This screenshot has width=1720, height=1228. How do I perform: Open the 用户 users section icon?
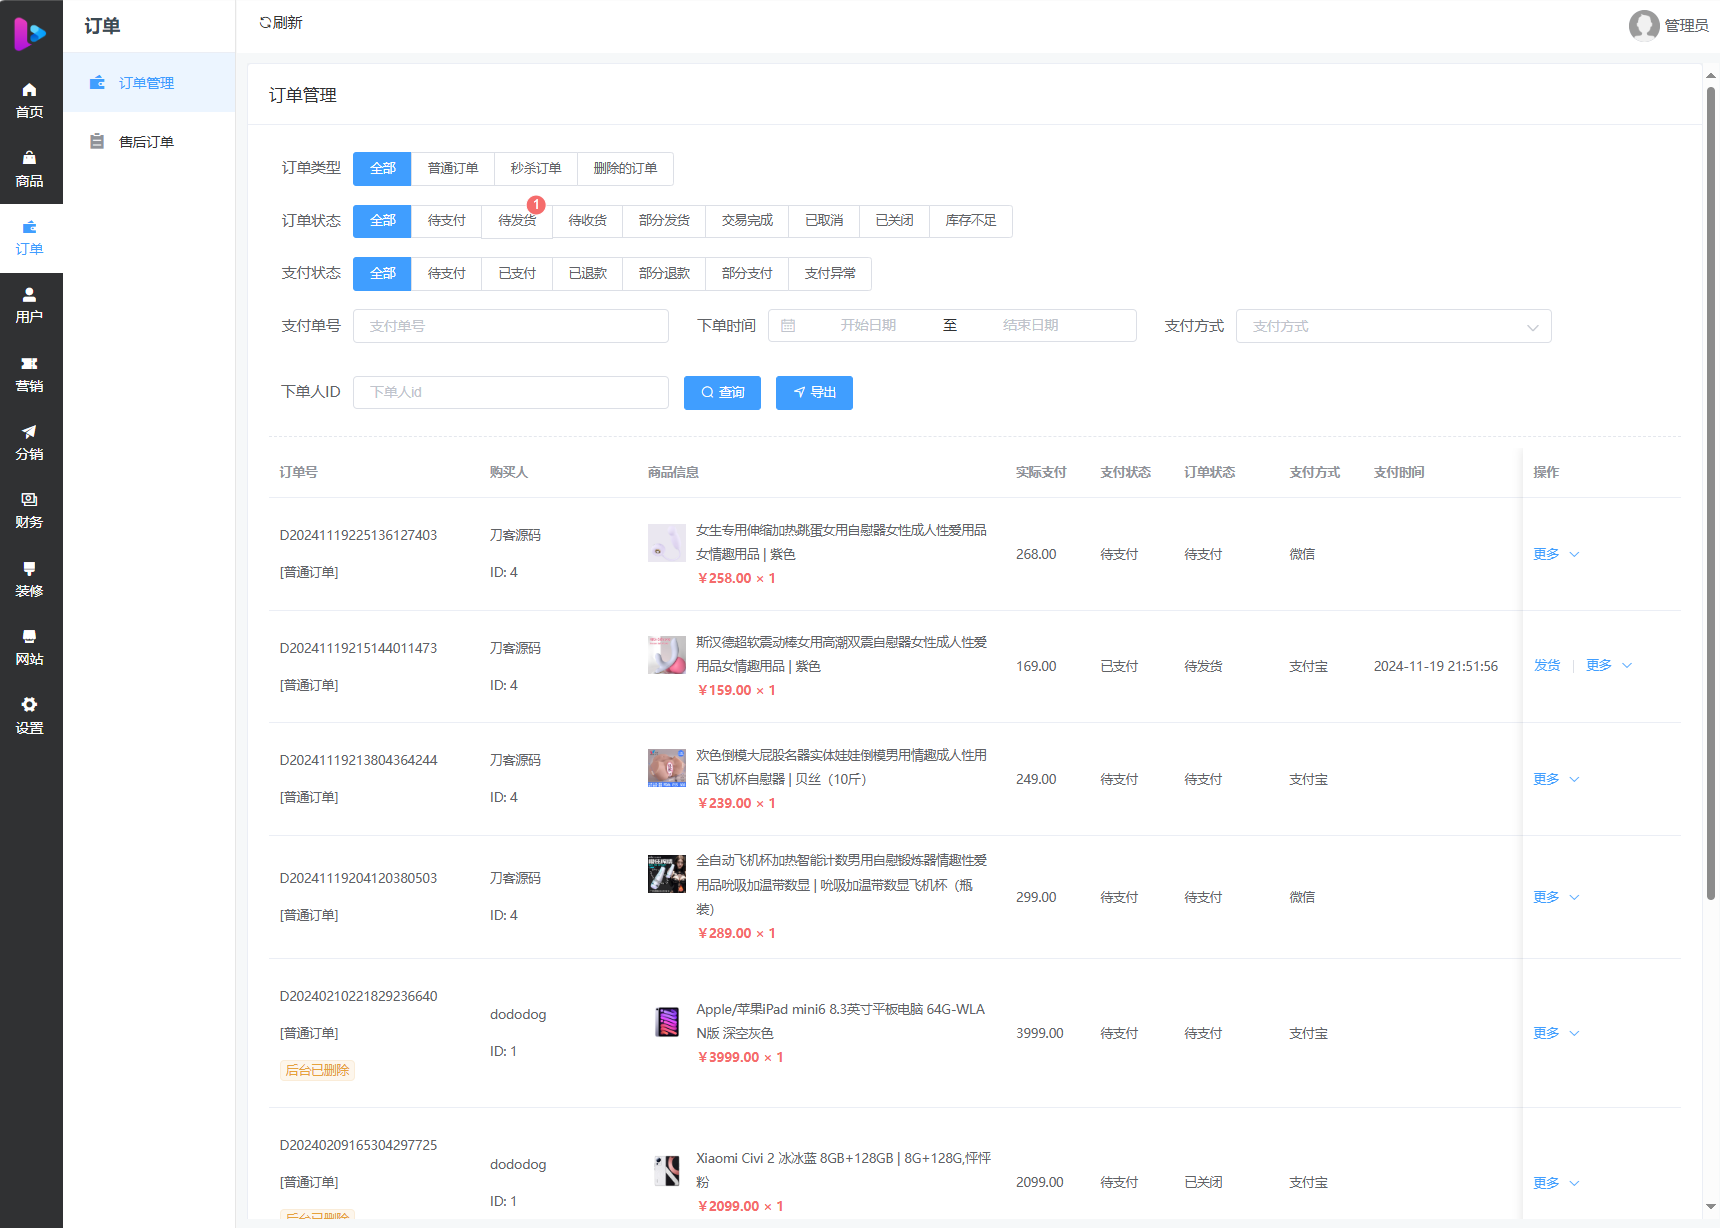pos(30,295)
